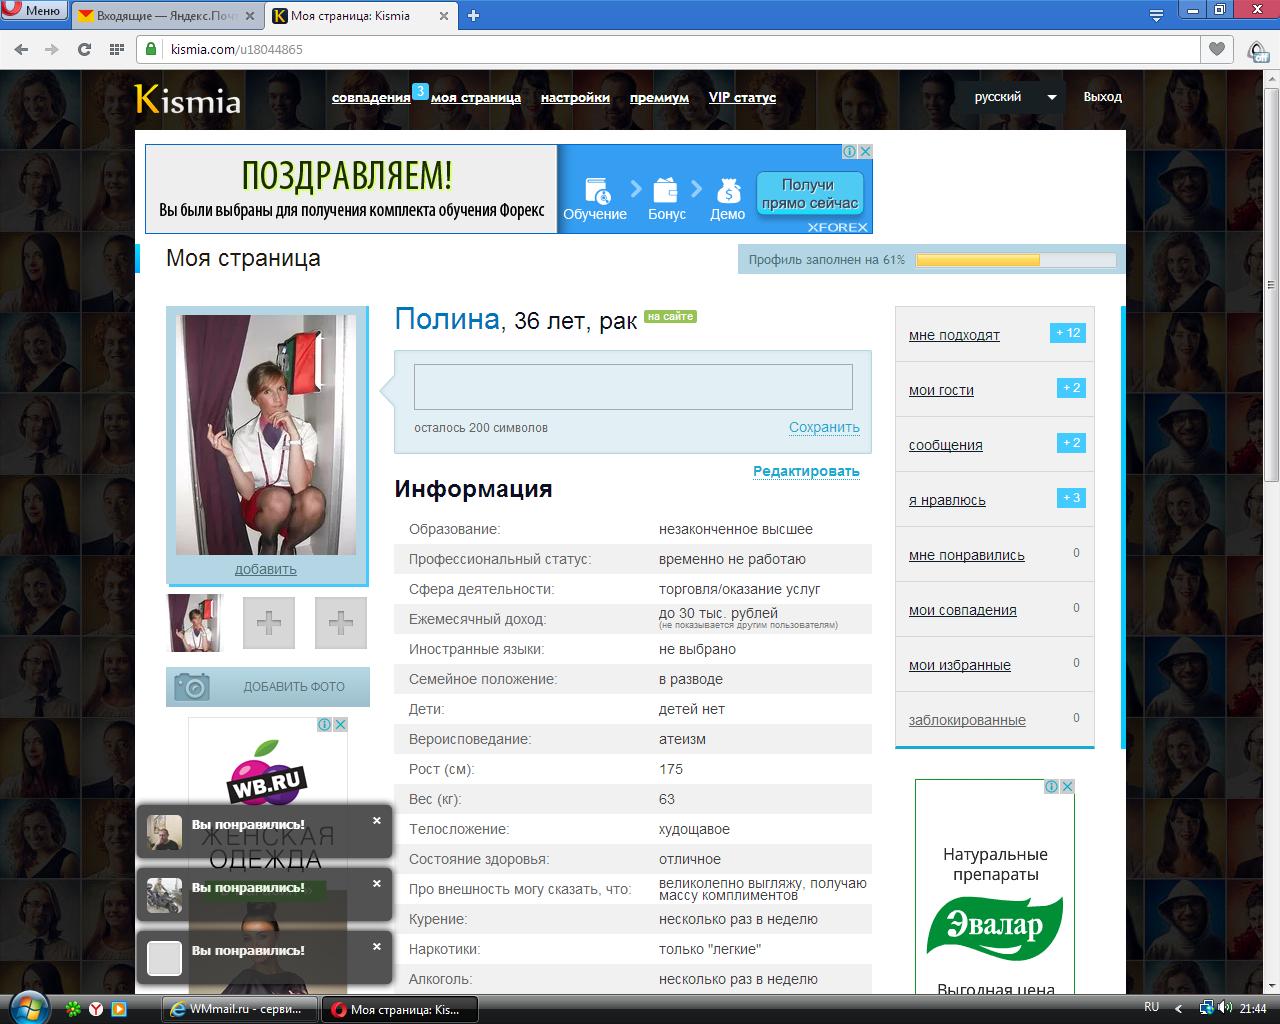The height and width of the screenshot is (1024, 1280).
Task: Click the совпадения badge showing 3
Action: point(420,91)
